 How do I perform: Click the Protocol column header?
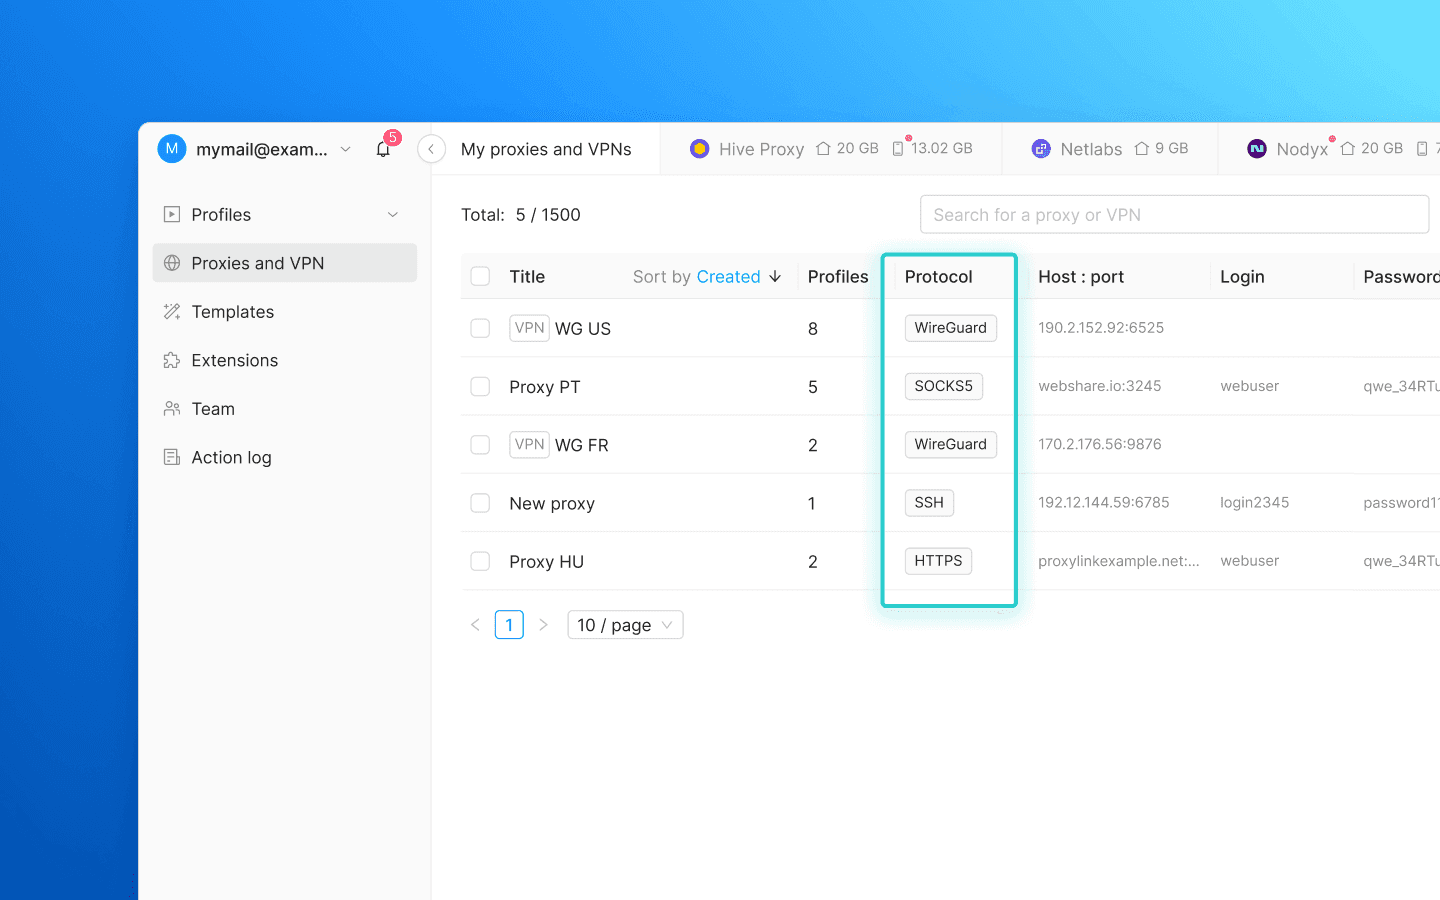coord(938,277)
